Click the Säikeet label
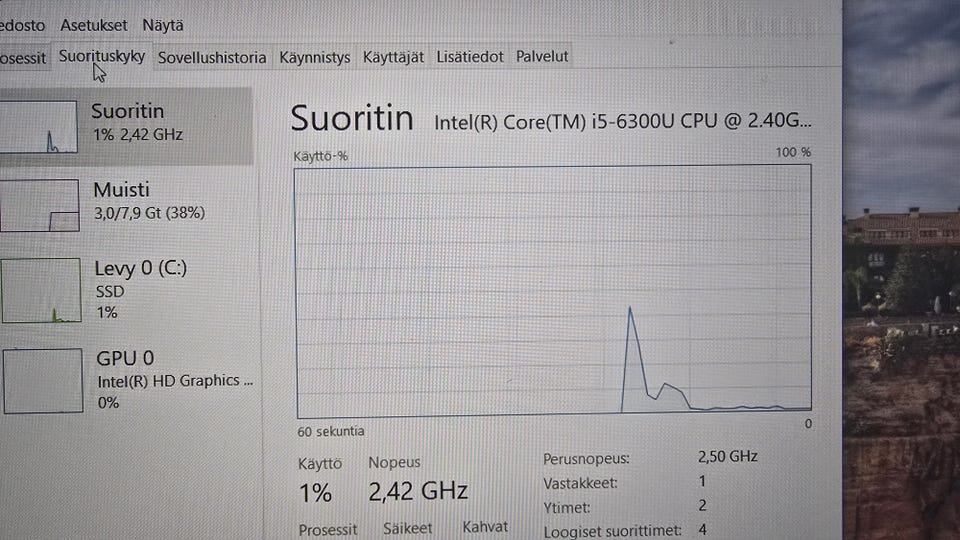Screen dimensions: 960x540 408,528
